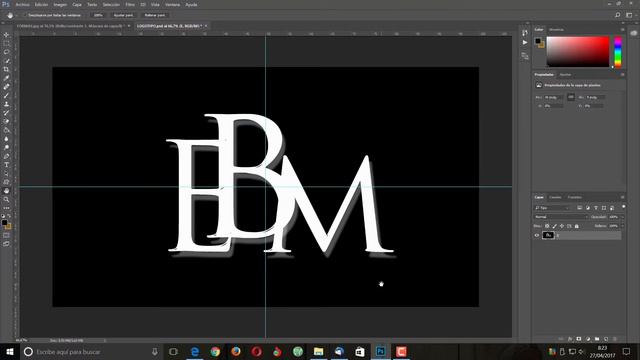Select the Rectangular Marquee tool

[x=6, y=44]
